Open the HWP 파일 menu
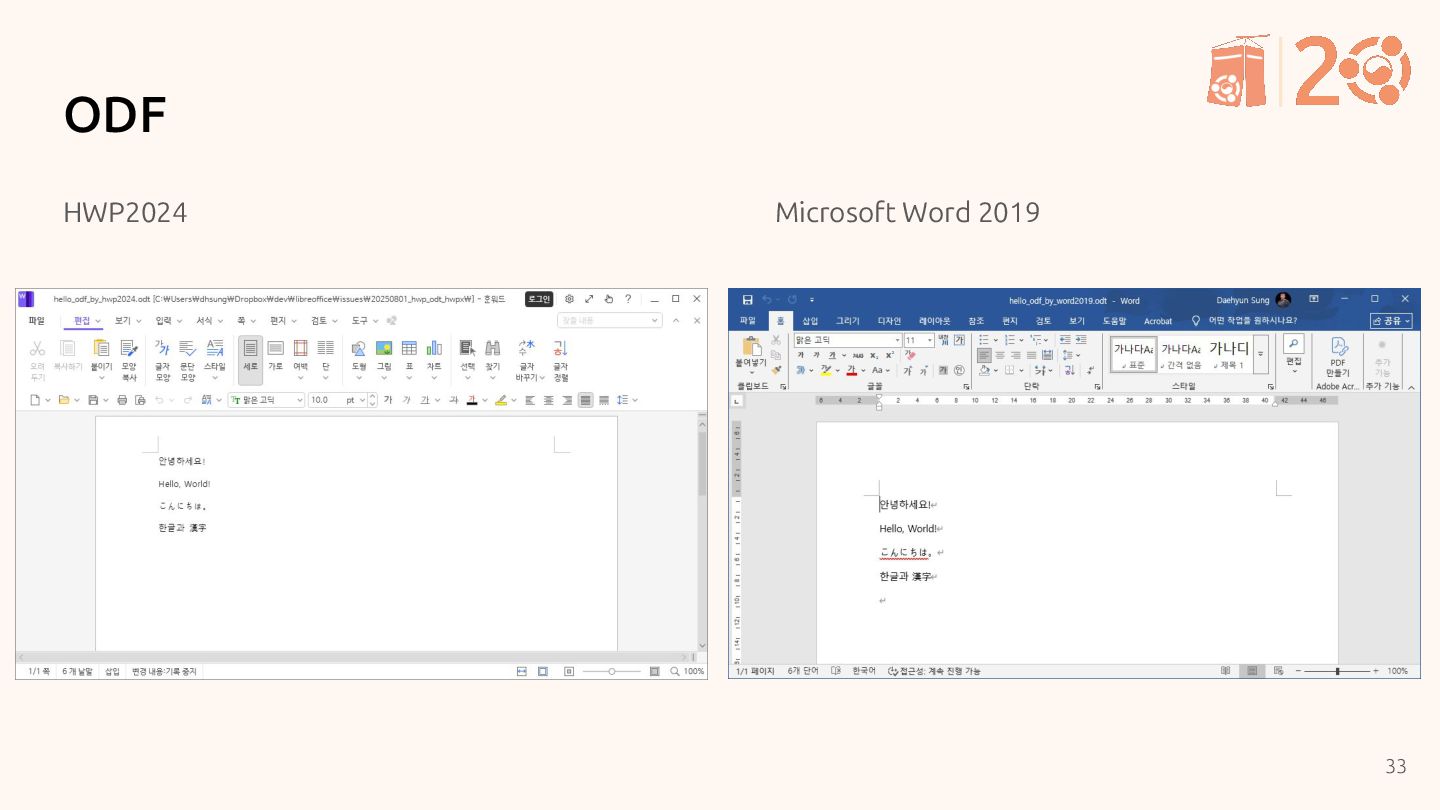 tap(36, 321)
